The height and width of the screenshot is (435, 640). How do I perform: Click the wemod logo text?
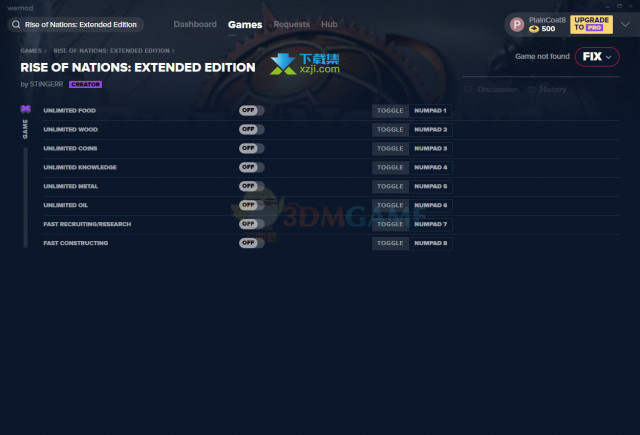point(20,8)
